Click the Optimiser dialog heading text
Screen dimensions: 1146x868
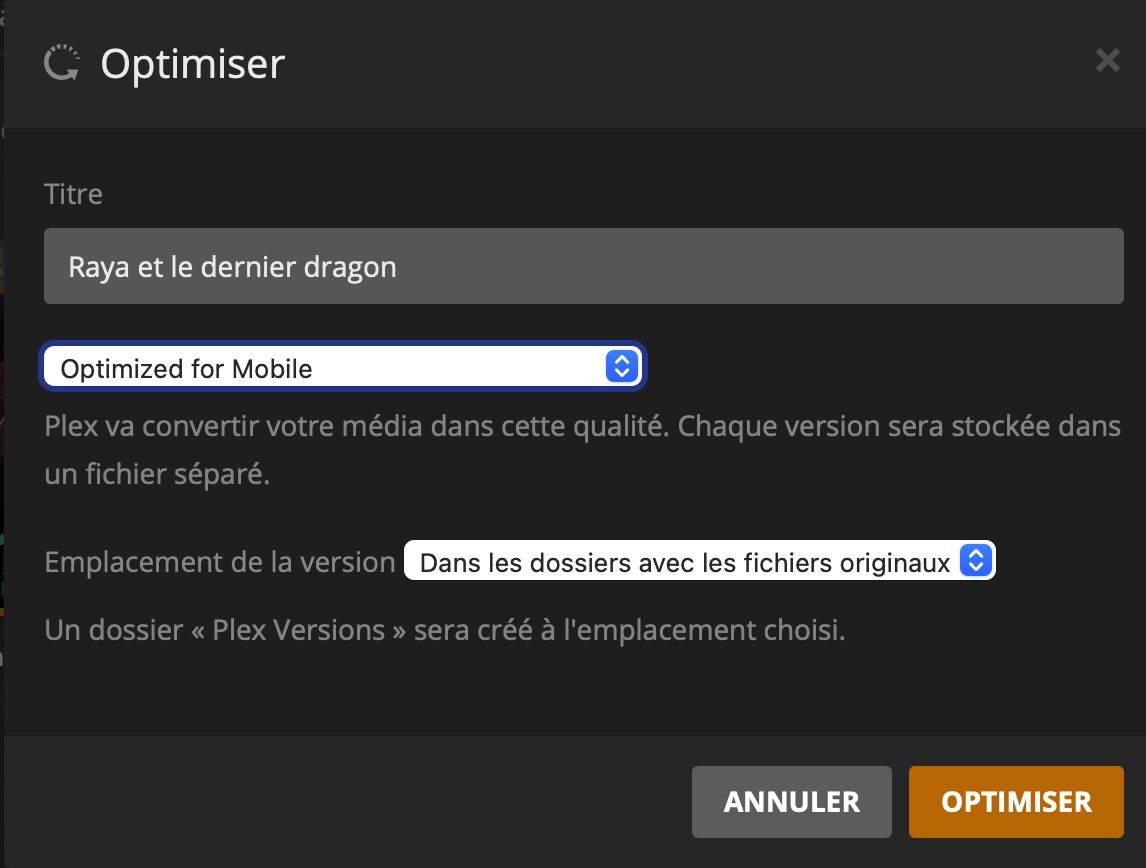tap(193, 64)
